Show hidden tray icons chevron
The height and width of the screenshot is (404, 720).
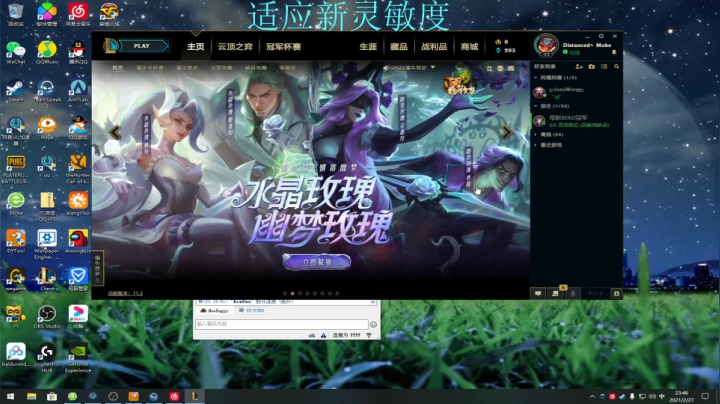pyautogui.click(x=592, y=396)
